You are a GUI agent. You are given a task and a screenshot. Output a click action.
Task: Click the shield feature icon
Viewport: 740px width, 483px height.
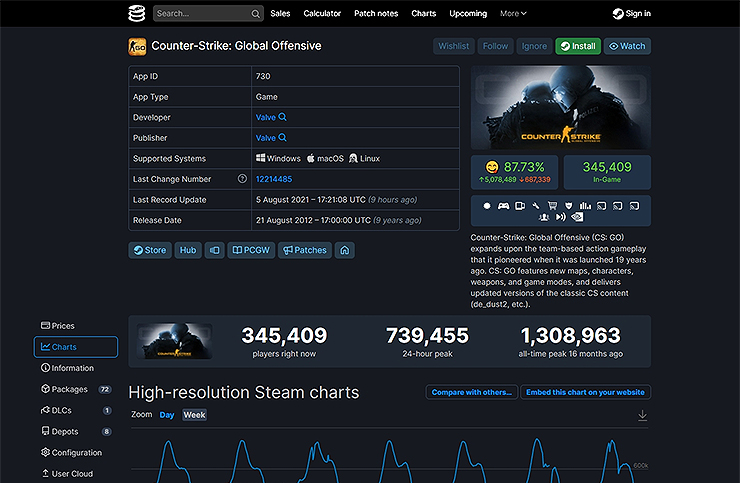(x=569, y=206)
